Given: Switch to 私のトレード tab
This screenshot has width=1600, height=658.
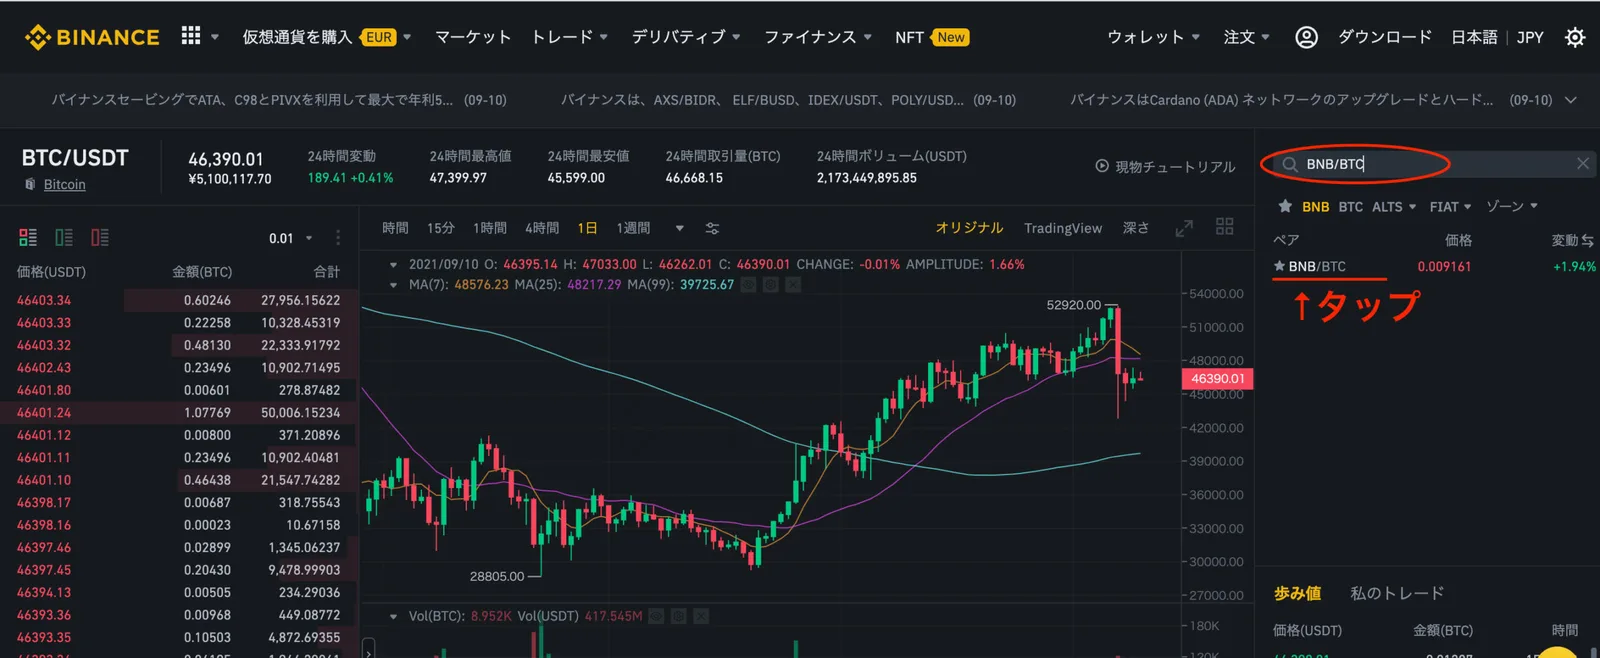Looking at the screenshot, I should point(1397,593).
